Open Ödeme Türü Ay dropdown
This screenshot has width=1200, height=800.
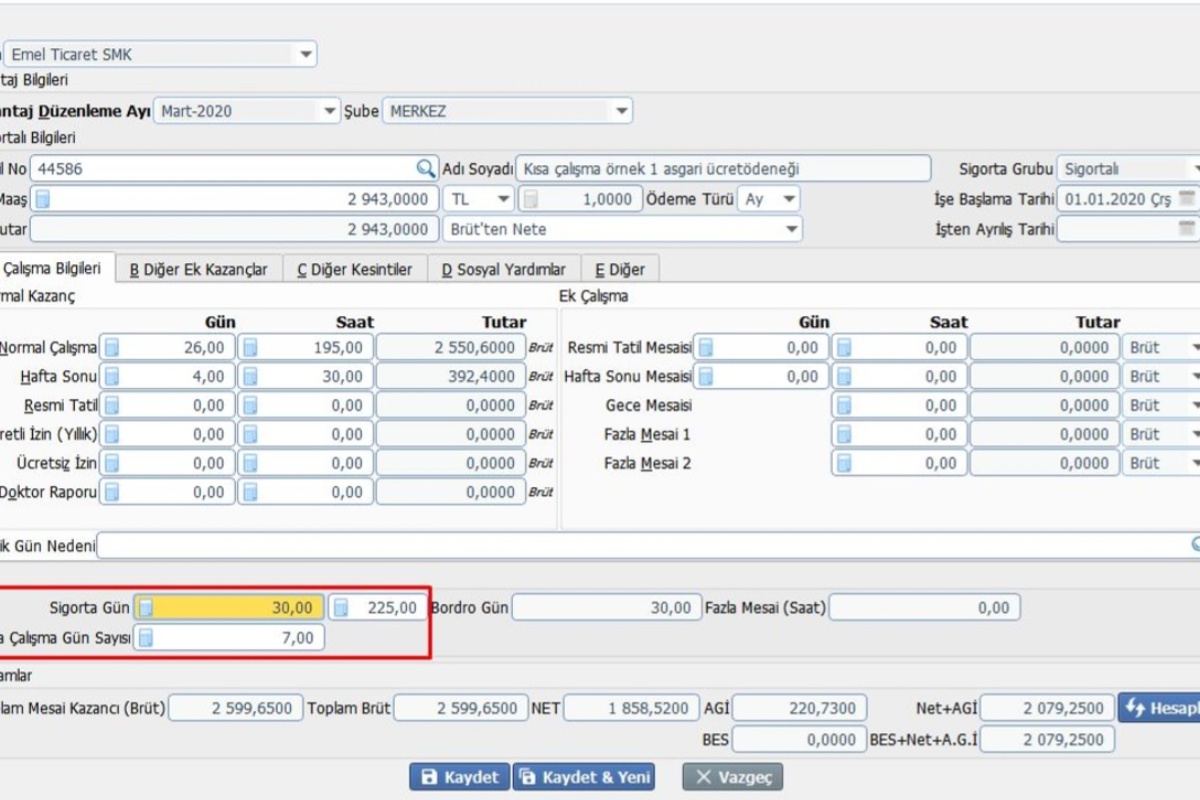pyautogui.click(x=789, y=199)
